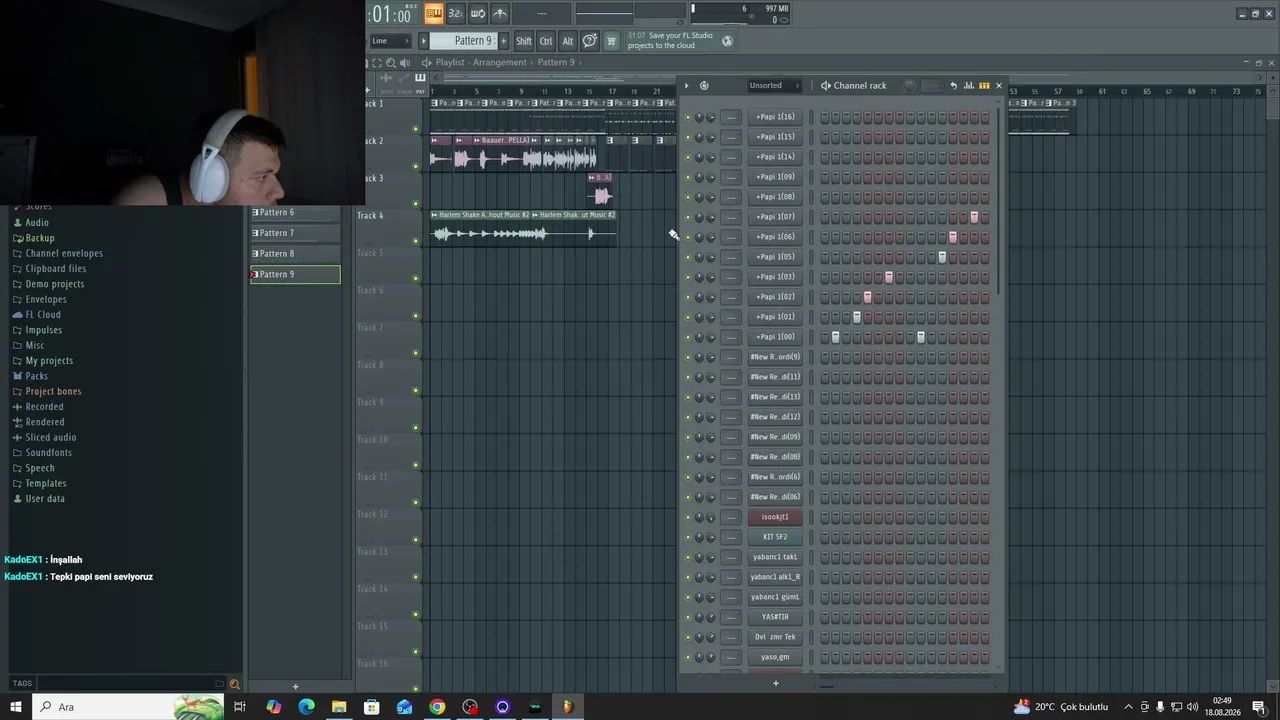Viewport: 1280px width, 720px height.
Task: Click the first Harlem Shake clip on Track 4
Action: coord(481,229)
